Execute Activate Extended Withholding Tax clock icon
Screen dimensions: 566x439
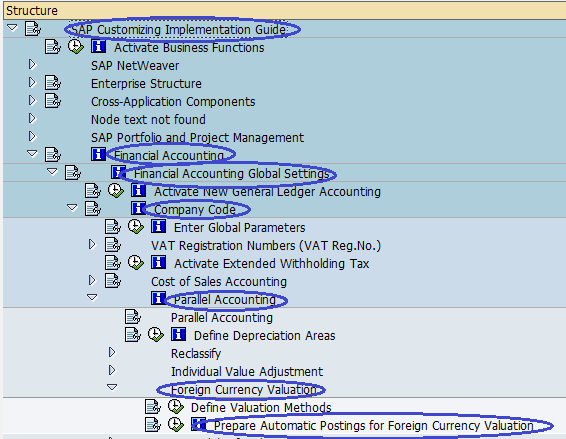[x=136, y=262]
